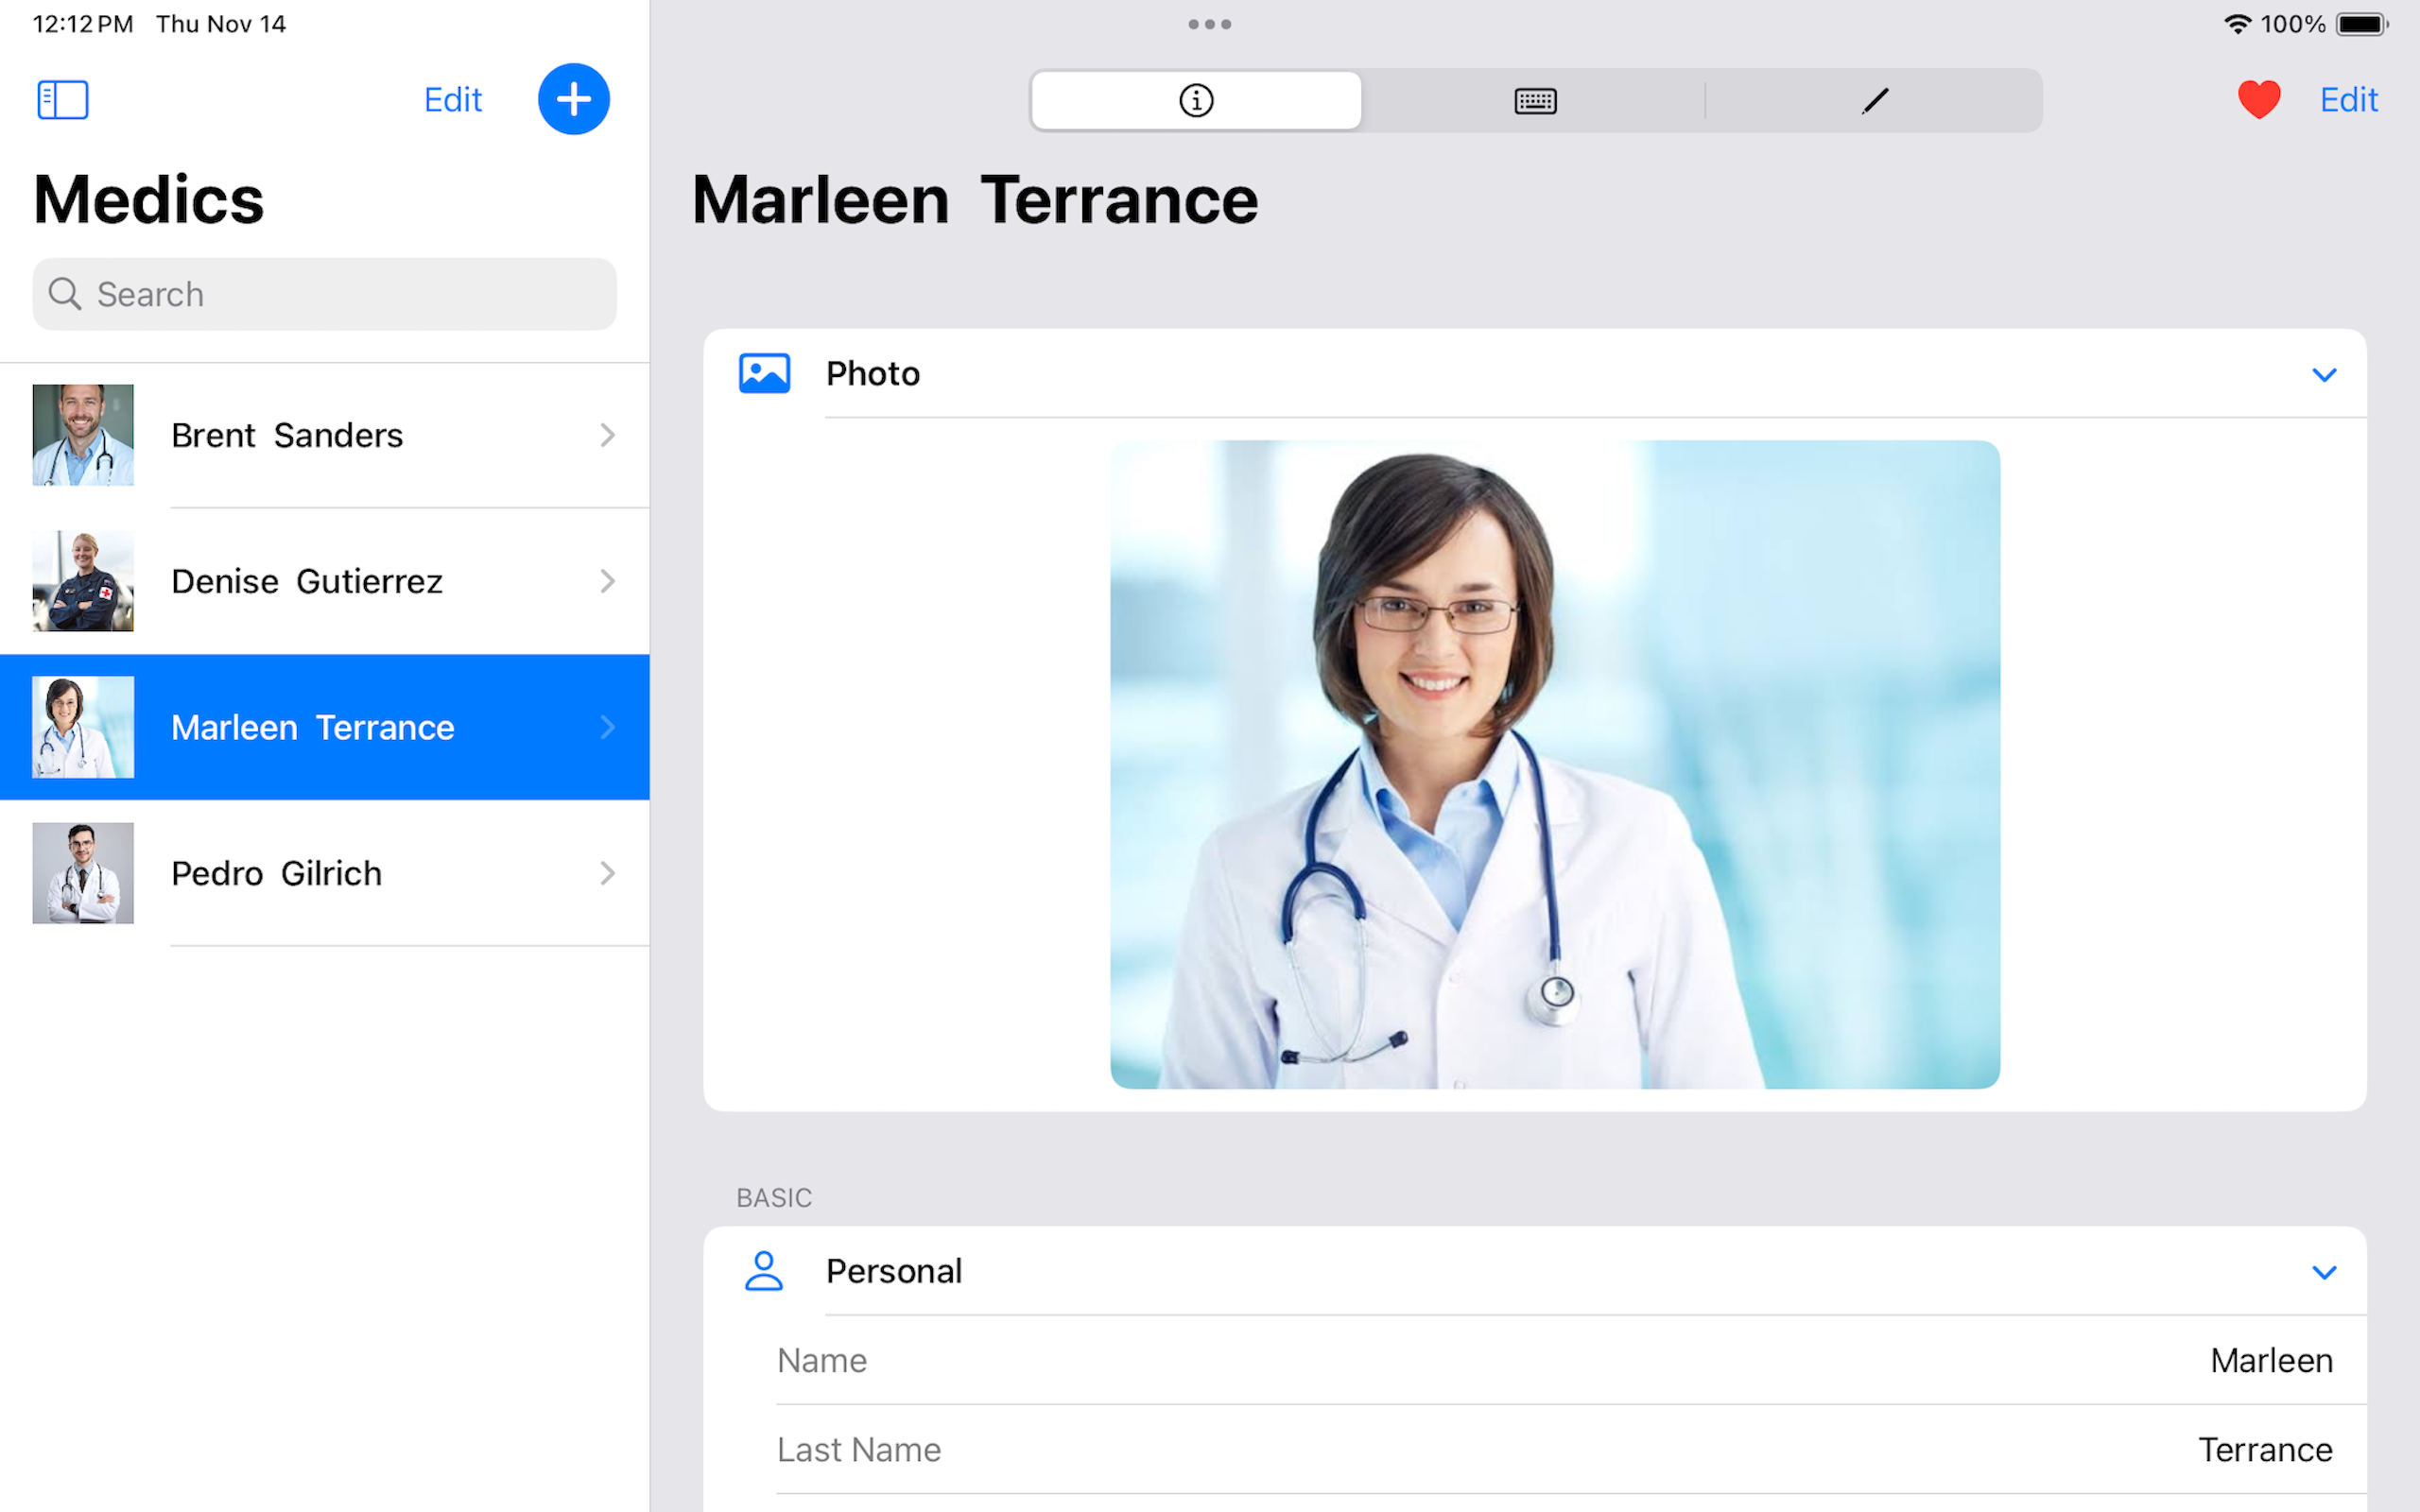Toggle the sidebar panel icon
The height and width of the screenshot is (1512, 2420).
pos(63,100)
